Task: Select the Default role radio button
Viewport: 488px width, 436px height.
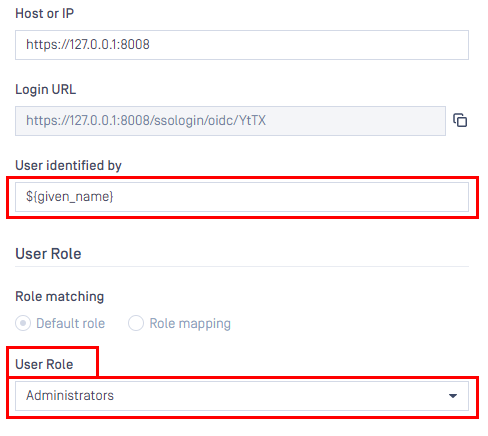Action: tap(23, 323)
